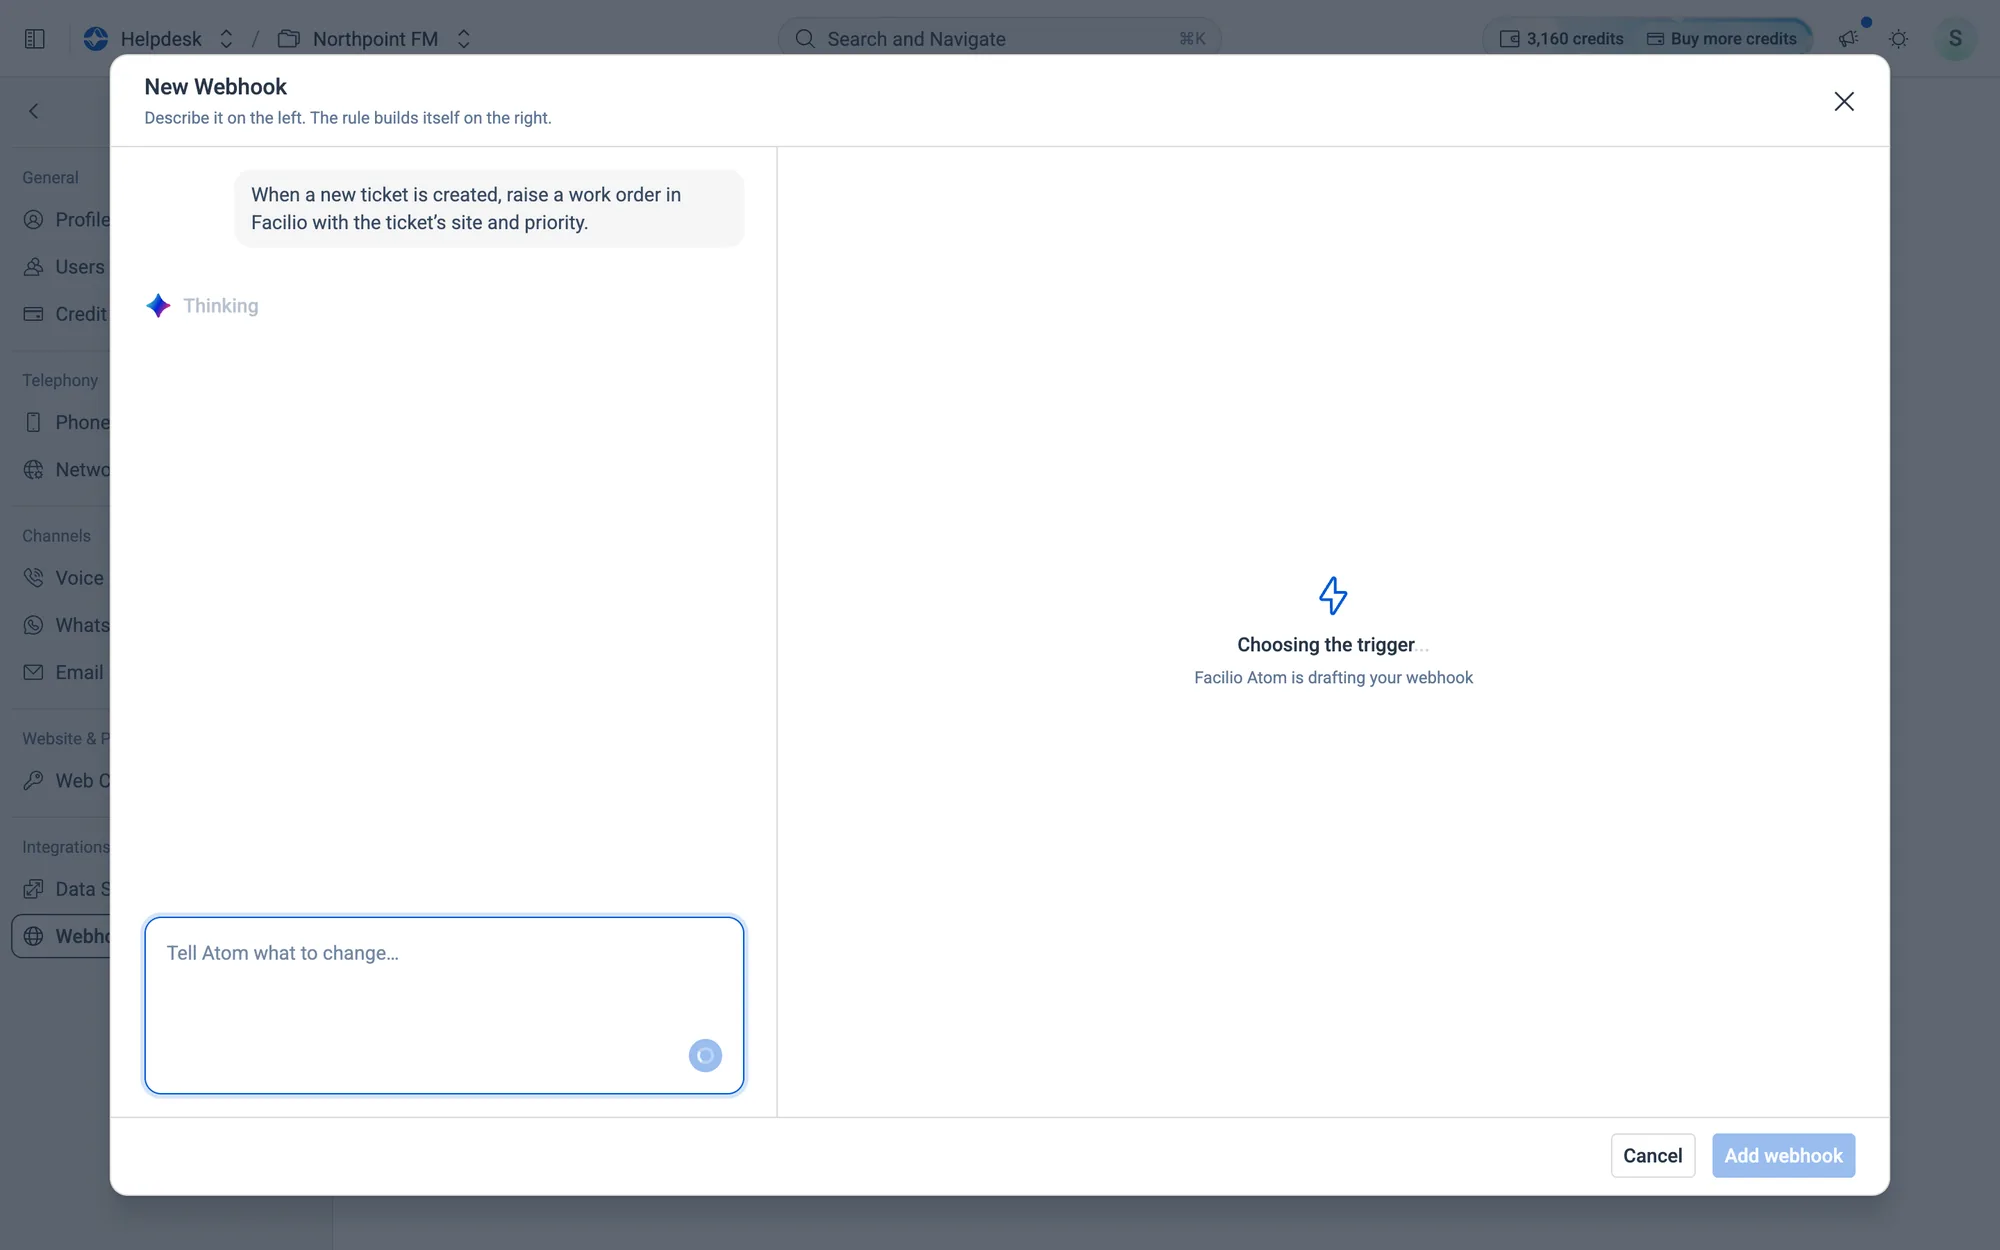Click the Helpdesk logo icon
Viewport: 2000px width, 1250px height.
click(x=96, y=39)
